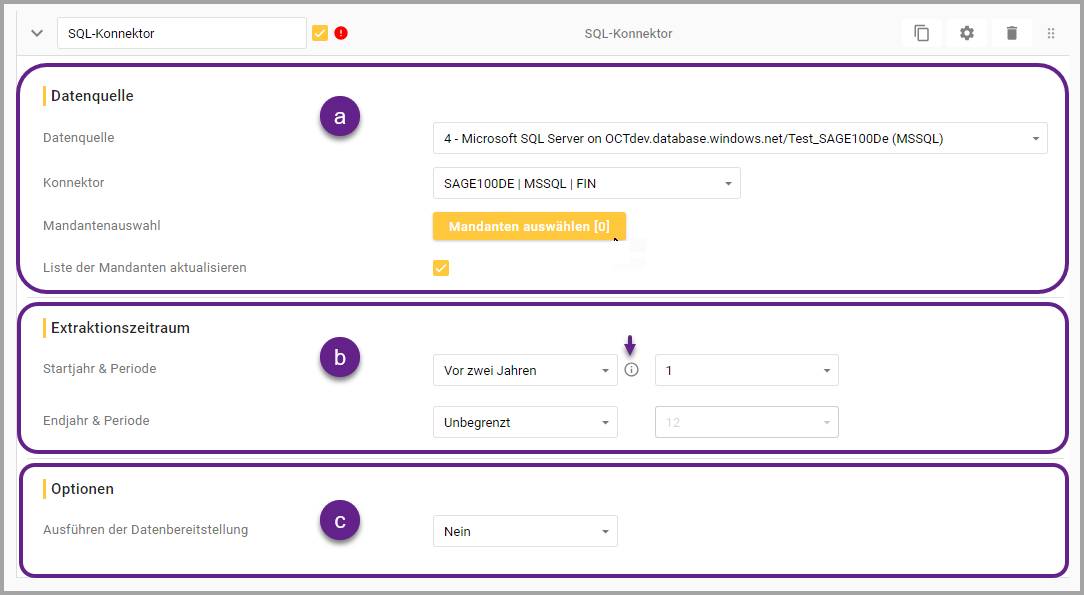Open end year dropdown Unbegrenzt
Image resolution: width=1084 pixels, height=595 pixels.
[x=525, y=422]
